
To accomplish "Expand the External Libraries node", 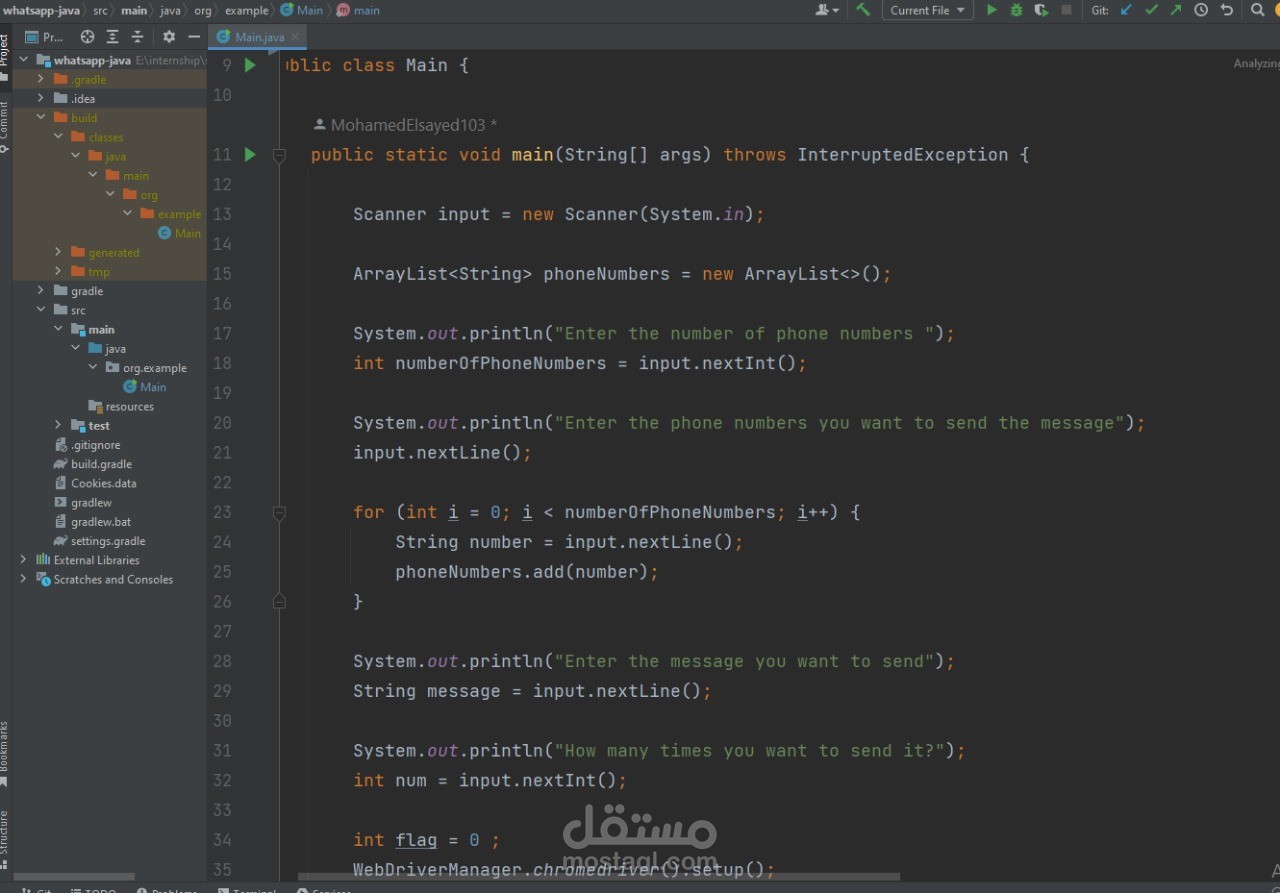I will point(23,559).
